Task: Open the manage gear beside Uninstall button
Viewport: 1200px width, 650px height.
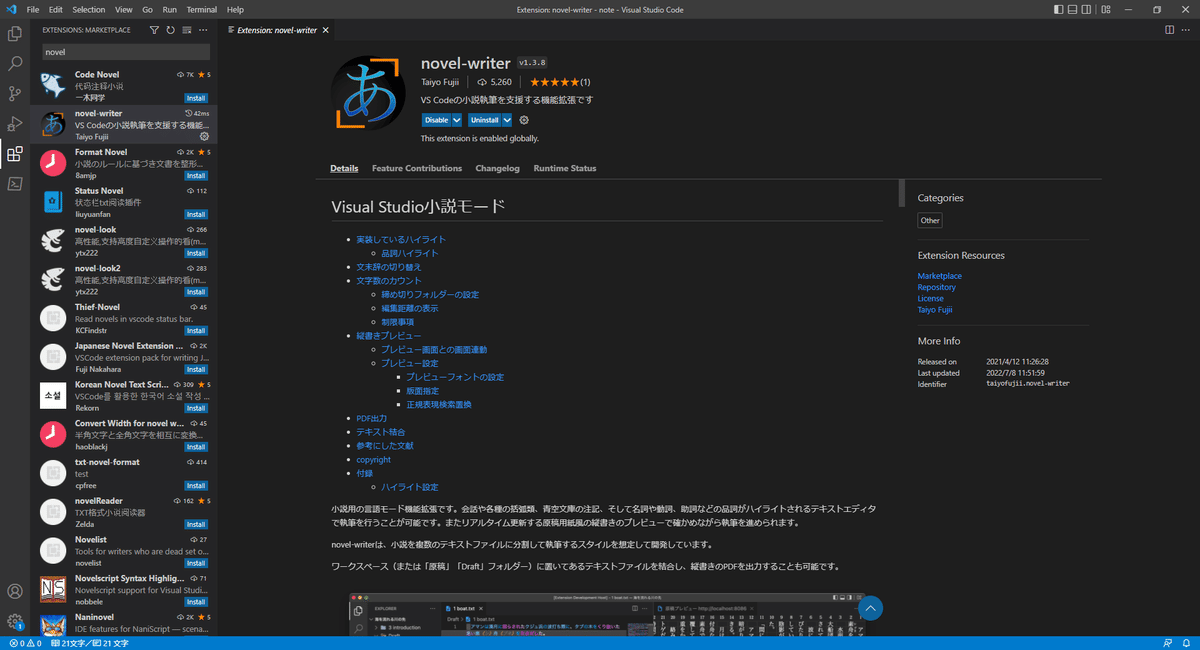Action: click(x=524, y=120)
